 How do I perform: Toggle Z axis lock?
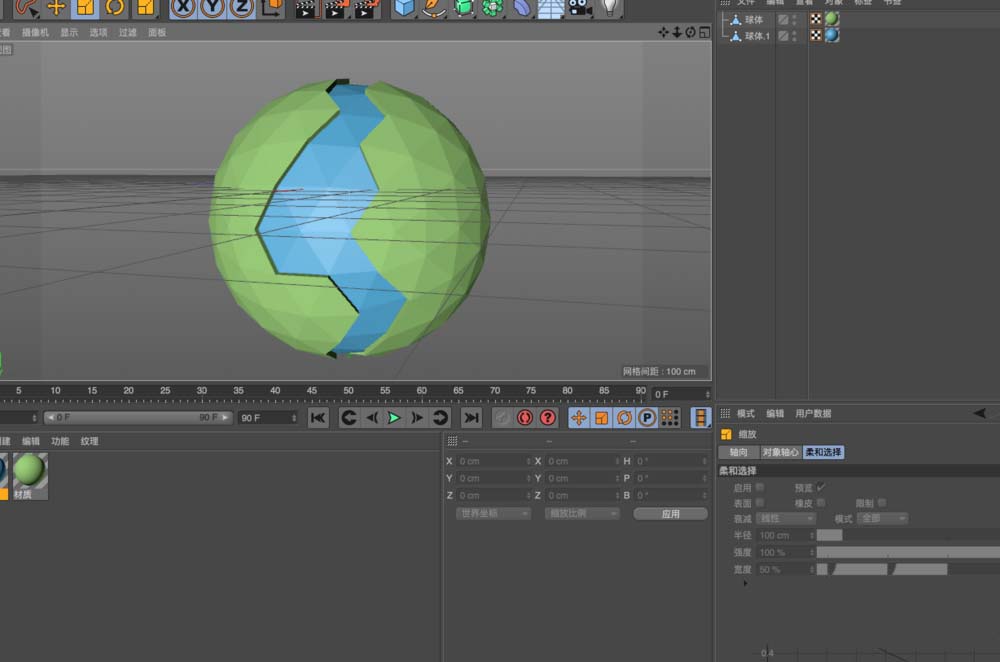point(242,8)
